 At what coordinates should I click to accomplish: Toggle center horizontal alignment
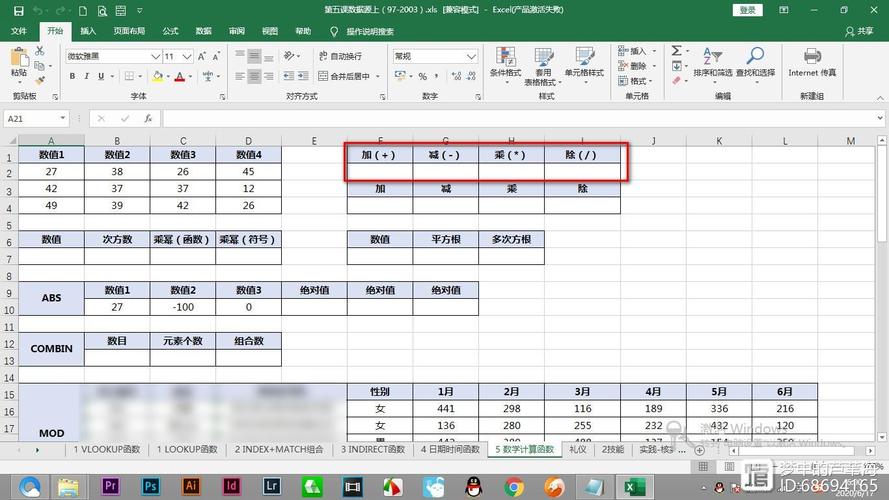click(255, 76)
